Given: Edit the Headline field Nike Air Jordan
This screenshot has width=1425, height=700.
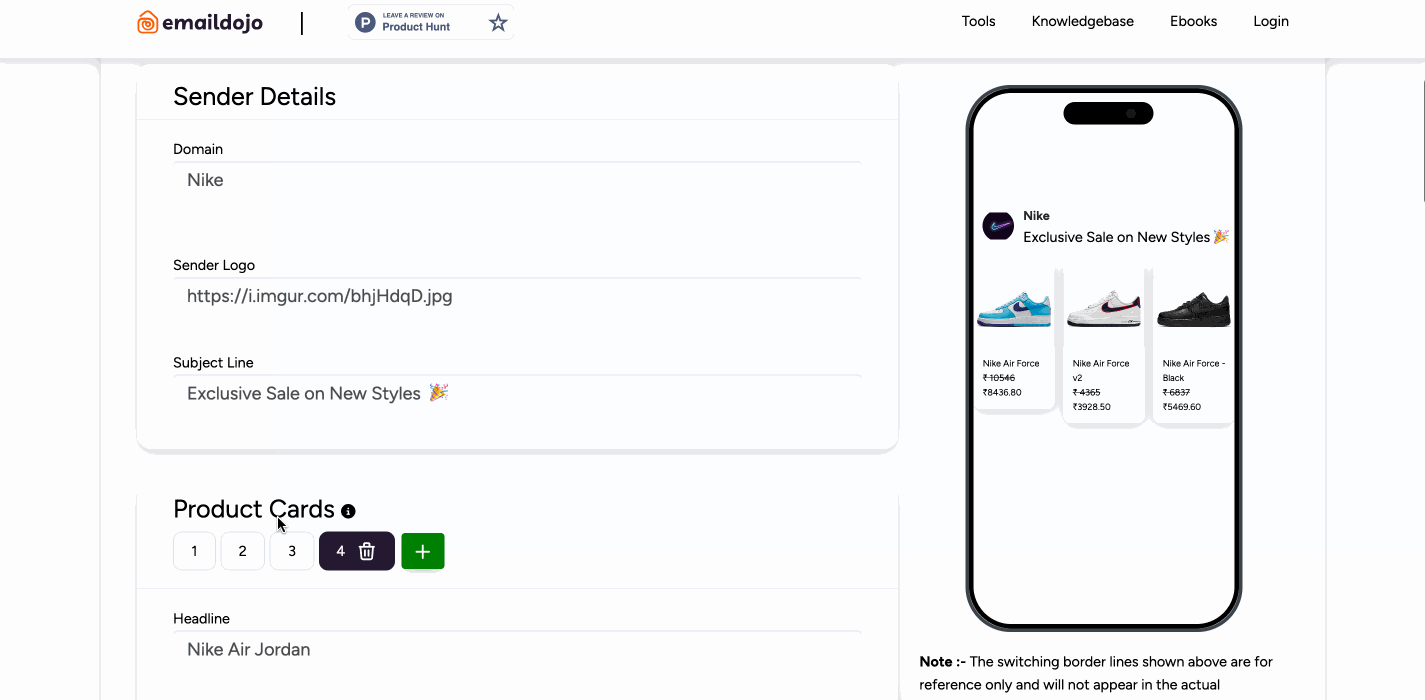Looking at the screenshot, I should coord(517,650).
